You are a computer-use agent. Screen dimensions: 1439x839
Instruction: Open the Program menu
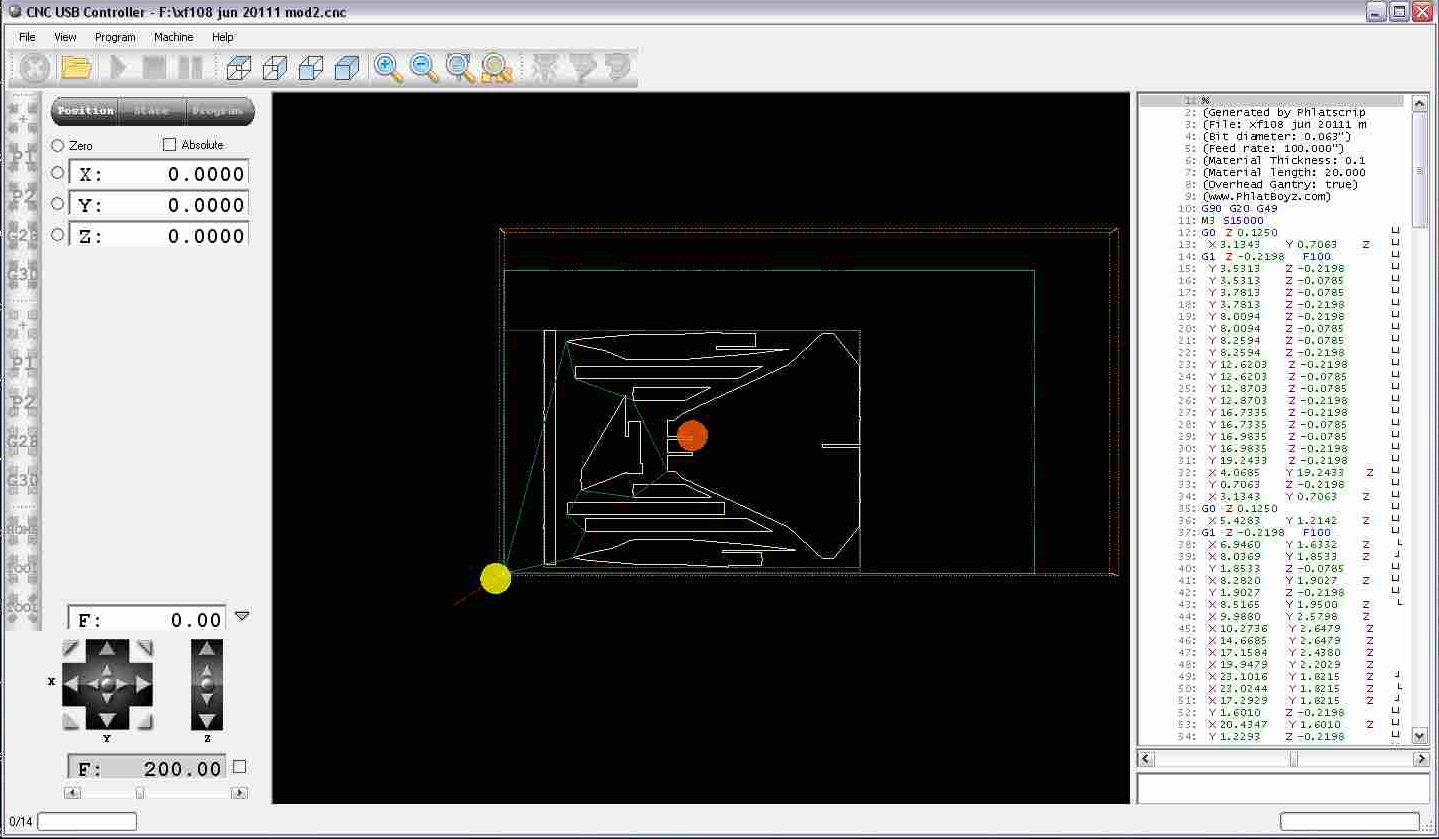click(x=115, y=37)
